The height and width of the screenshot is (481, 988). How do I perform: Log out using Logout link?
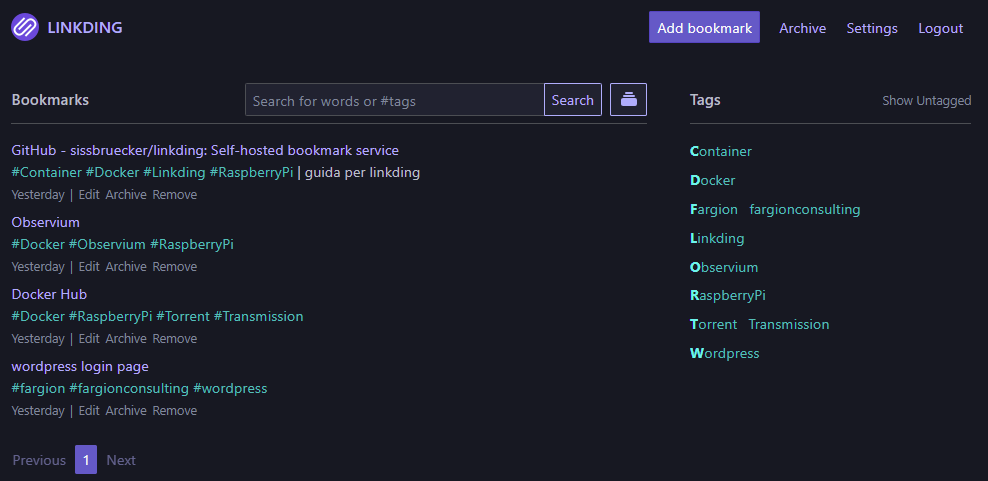click(x=940, y=28)
